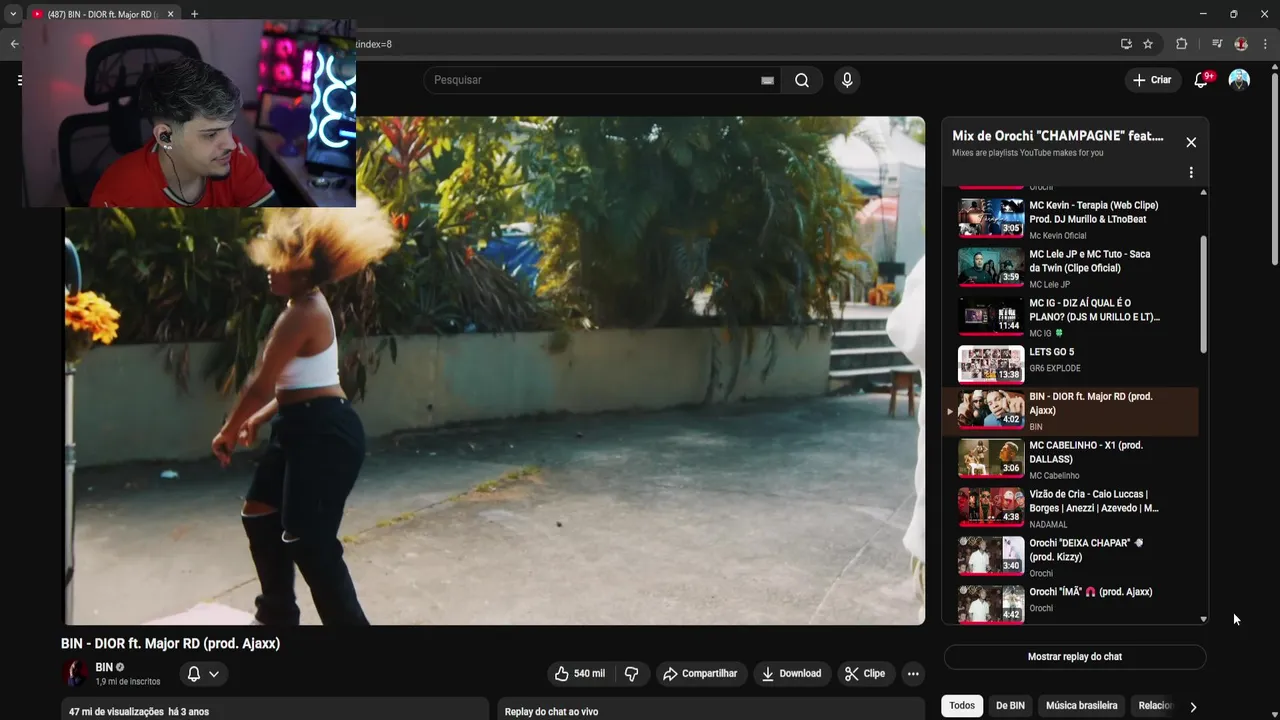The image size is (1280, 720).
Task: Click the video title BIN - DIOR
Action: 170,644
